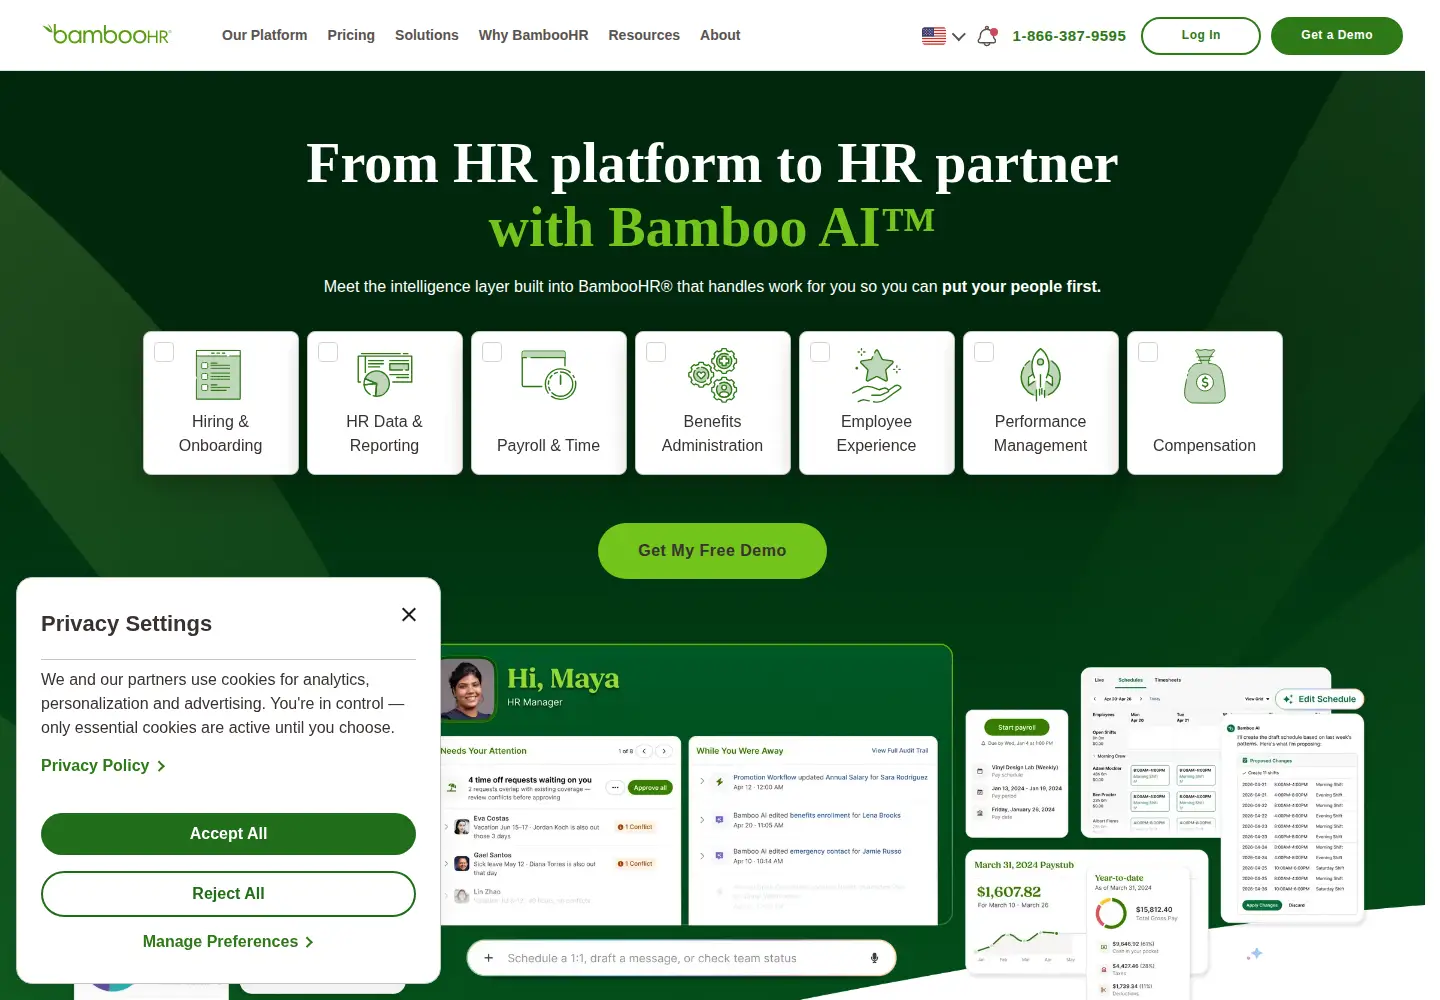Screen dimensions: 1440x1000
Task: Reject all cookies
Action: point(228,894)
